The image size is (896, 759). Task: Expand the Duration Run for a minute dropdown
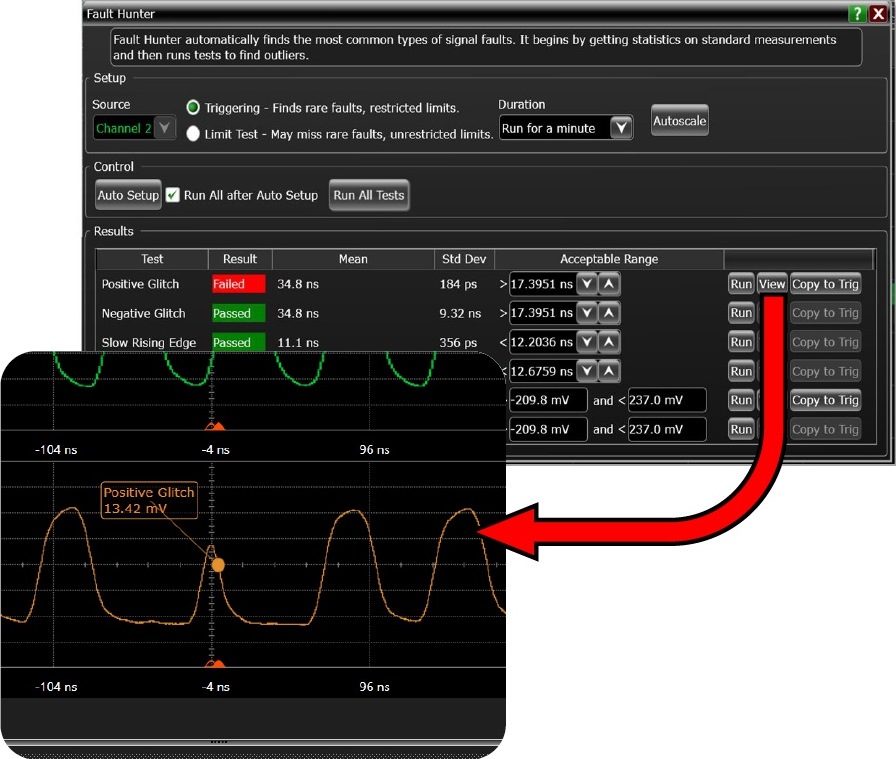621,128
